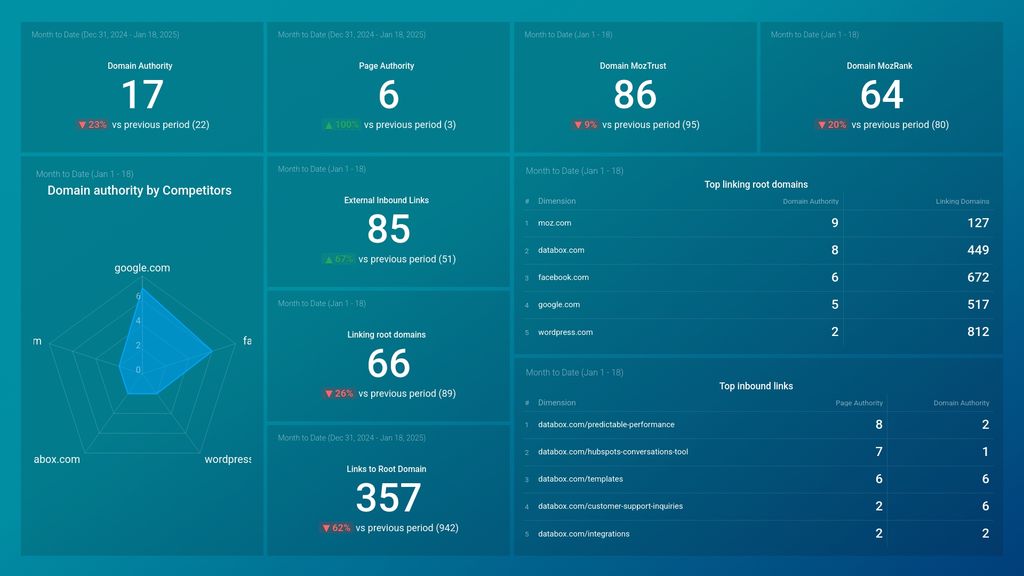Click the green 100% increase indicator
Image resolution: width=1024 pixels, height=576 pixels.
342,125
